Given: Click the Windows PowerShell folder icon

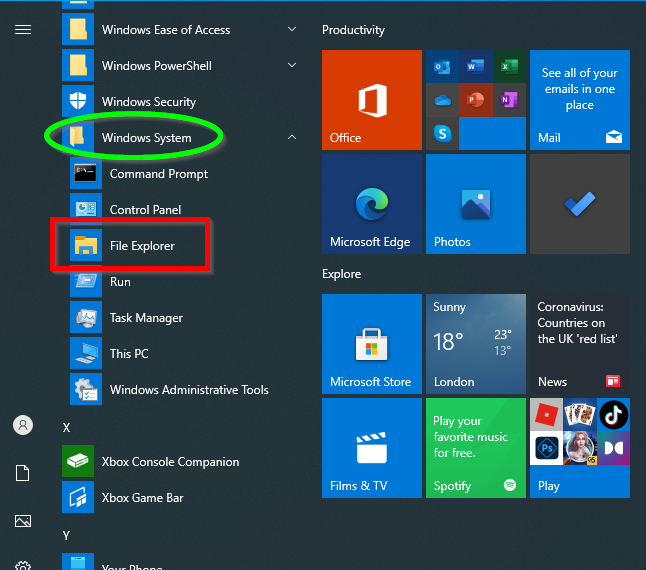Looking at the screenshot, I should coord(78,65).
